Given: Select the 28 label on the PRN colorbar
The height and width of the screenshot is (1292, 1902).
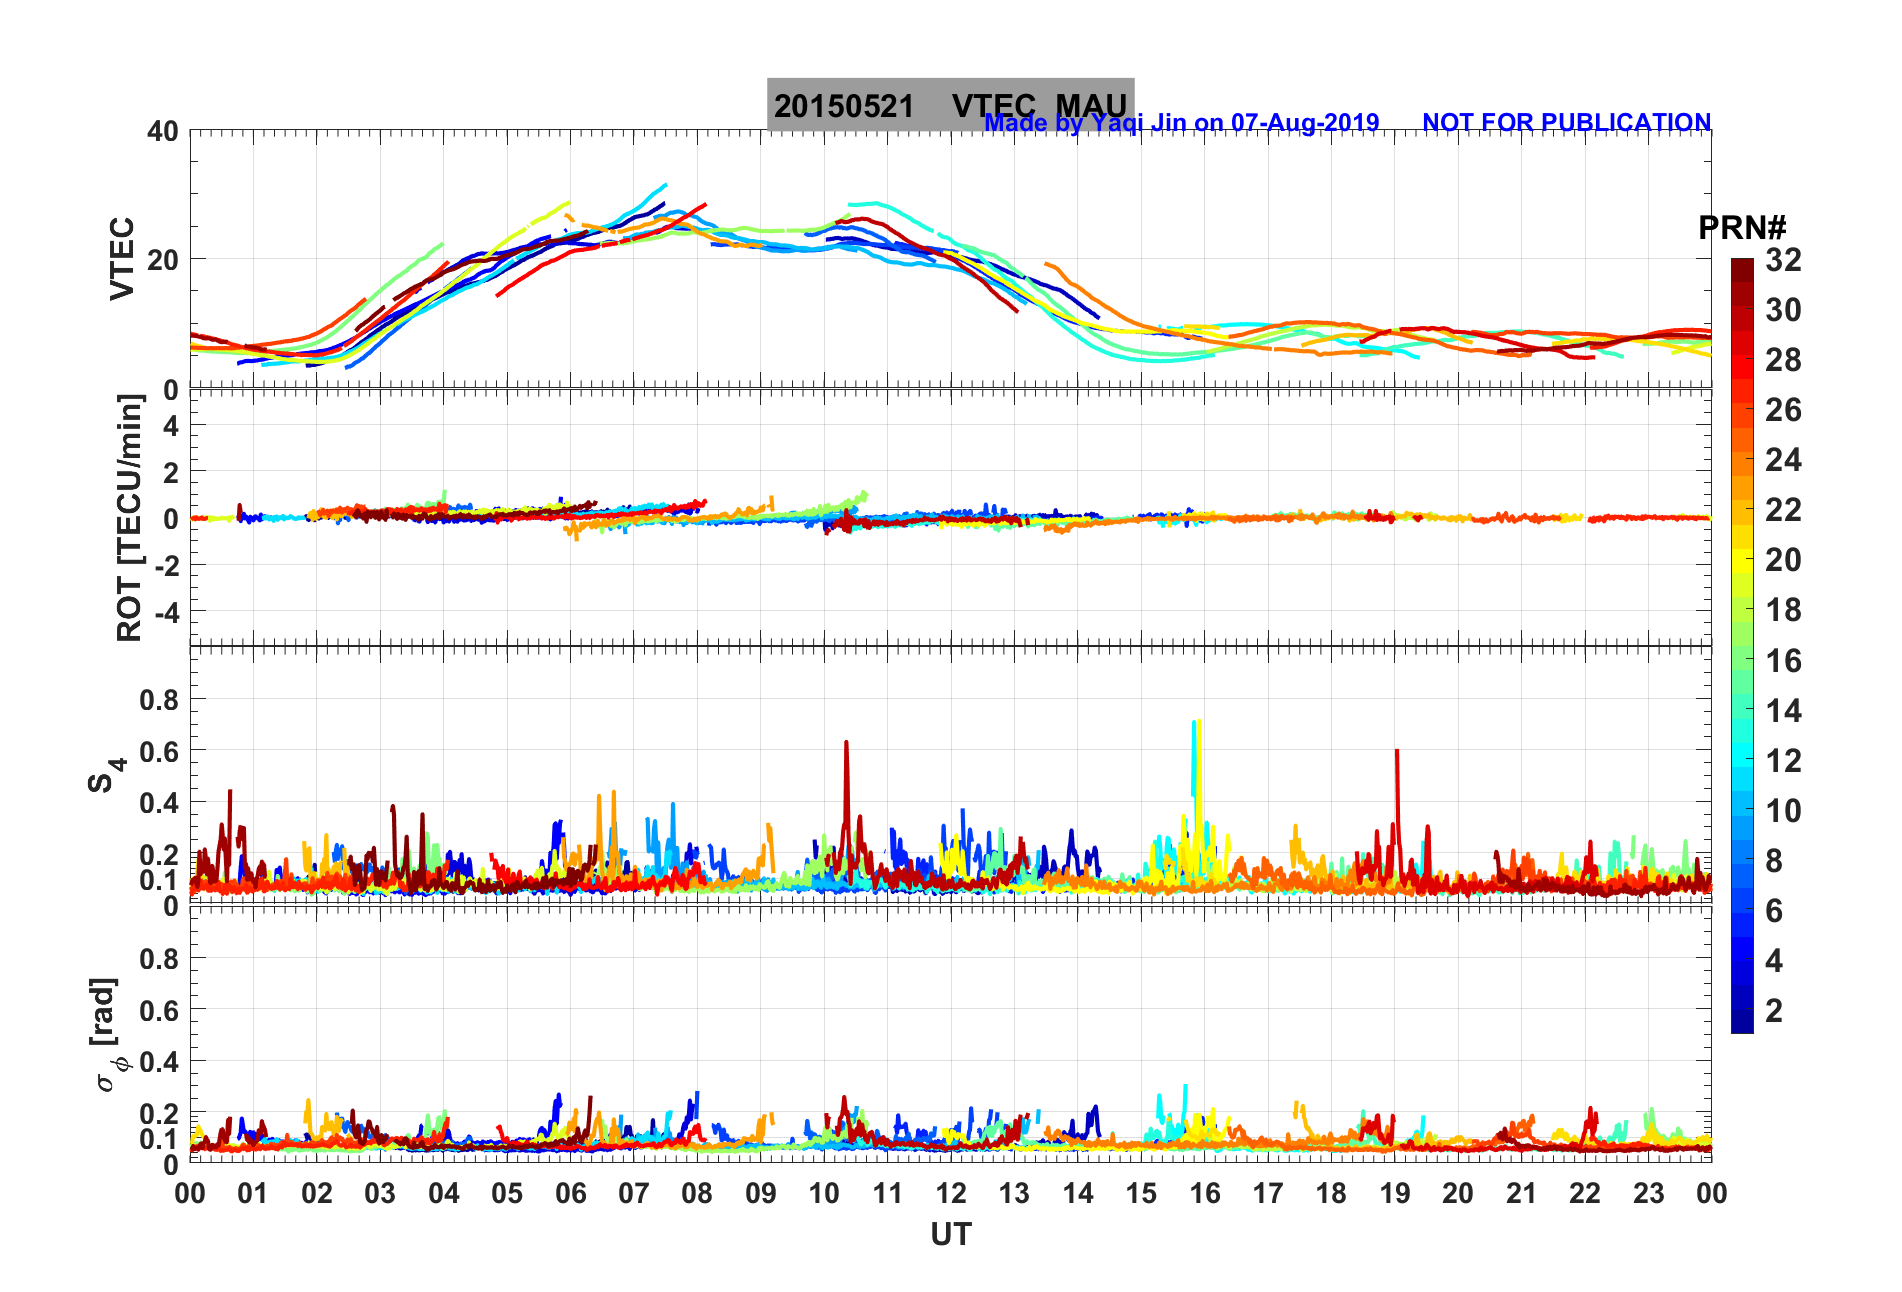Looking at the screenshot, I should click(x=1783, y=360).
